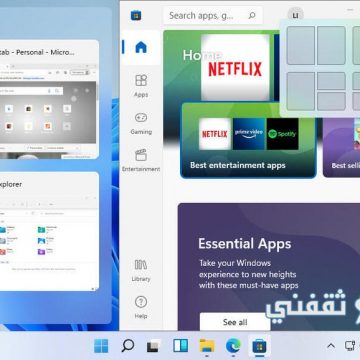Launch Microsoft Edge from taskbar
This screenshot has height=360, width=360.
click(233, 346)
